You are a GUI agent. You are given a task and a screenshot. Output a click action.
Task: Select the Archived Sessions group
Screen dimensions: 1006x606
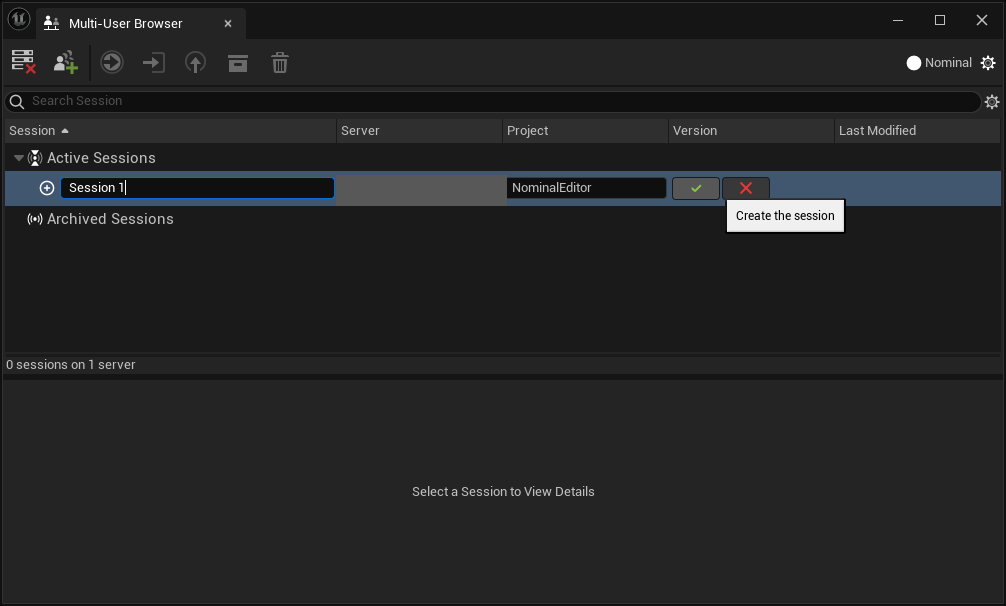tap(110, 219)
